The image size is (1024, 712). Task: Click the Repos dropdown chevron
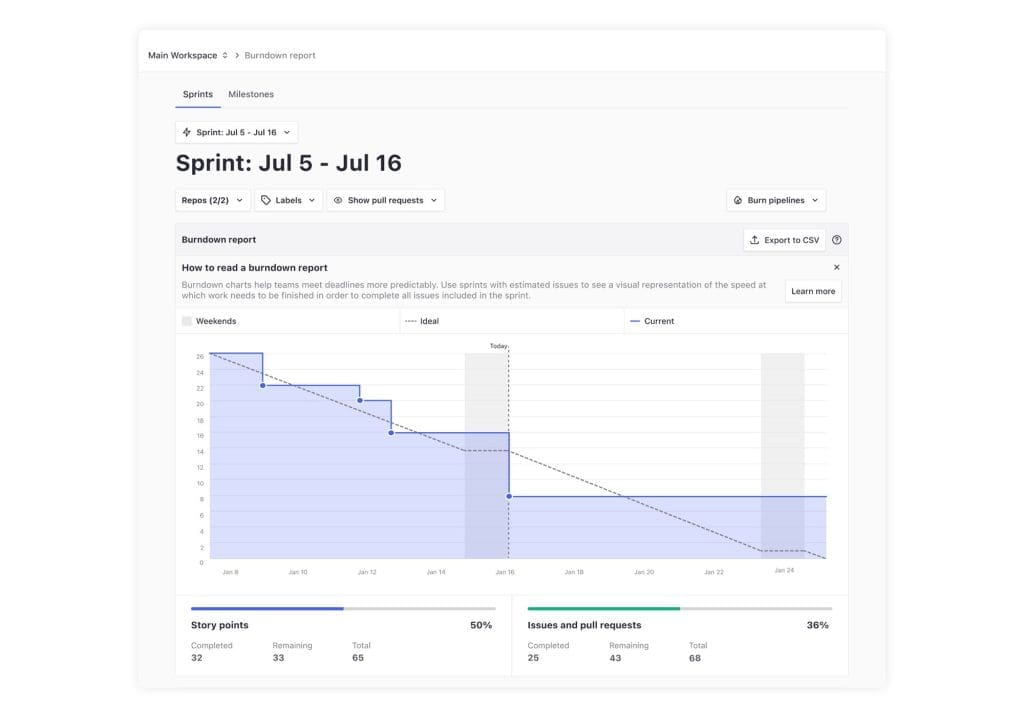(x=240, y=201)
